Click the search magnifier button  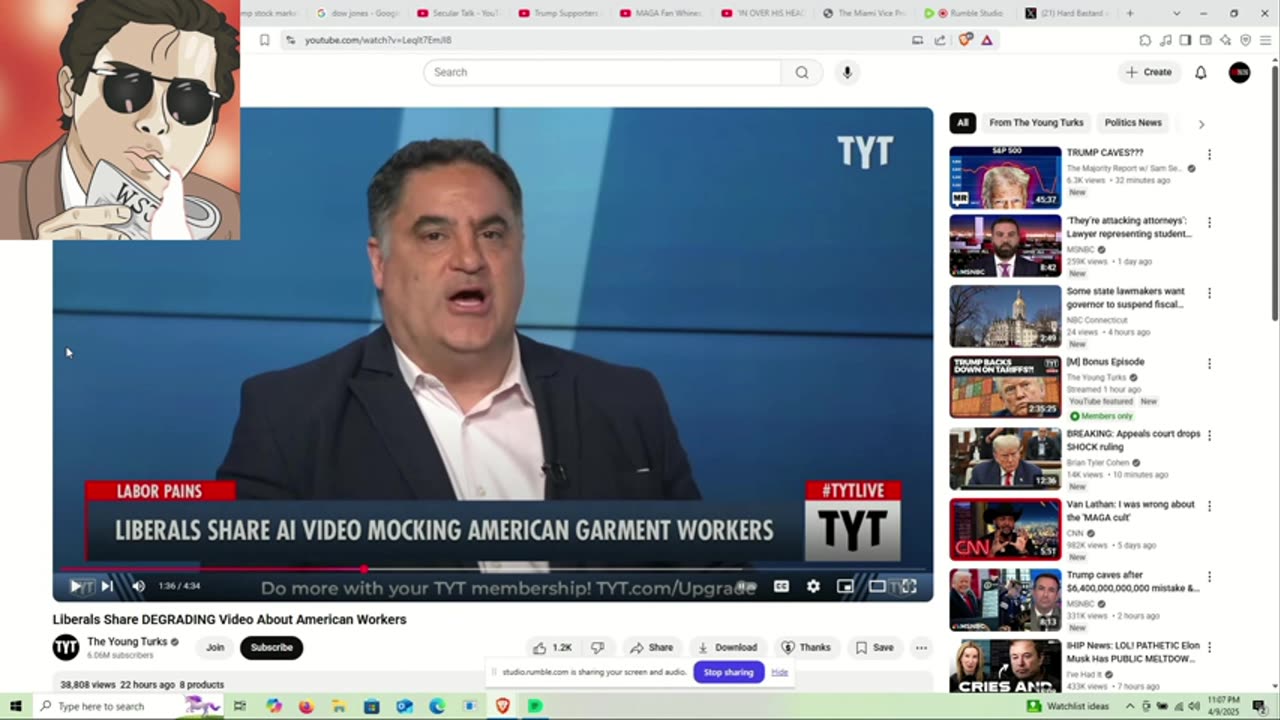pos(802,72)
